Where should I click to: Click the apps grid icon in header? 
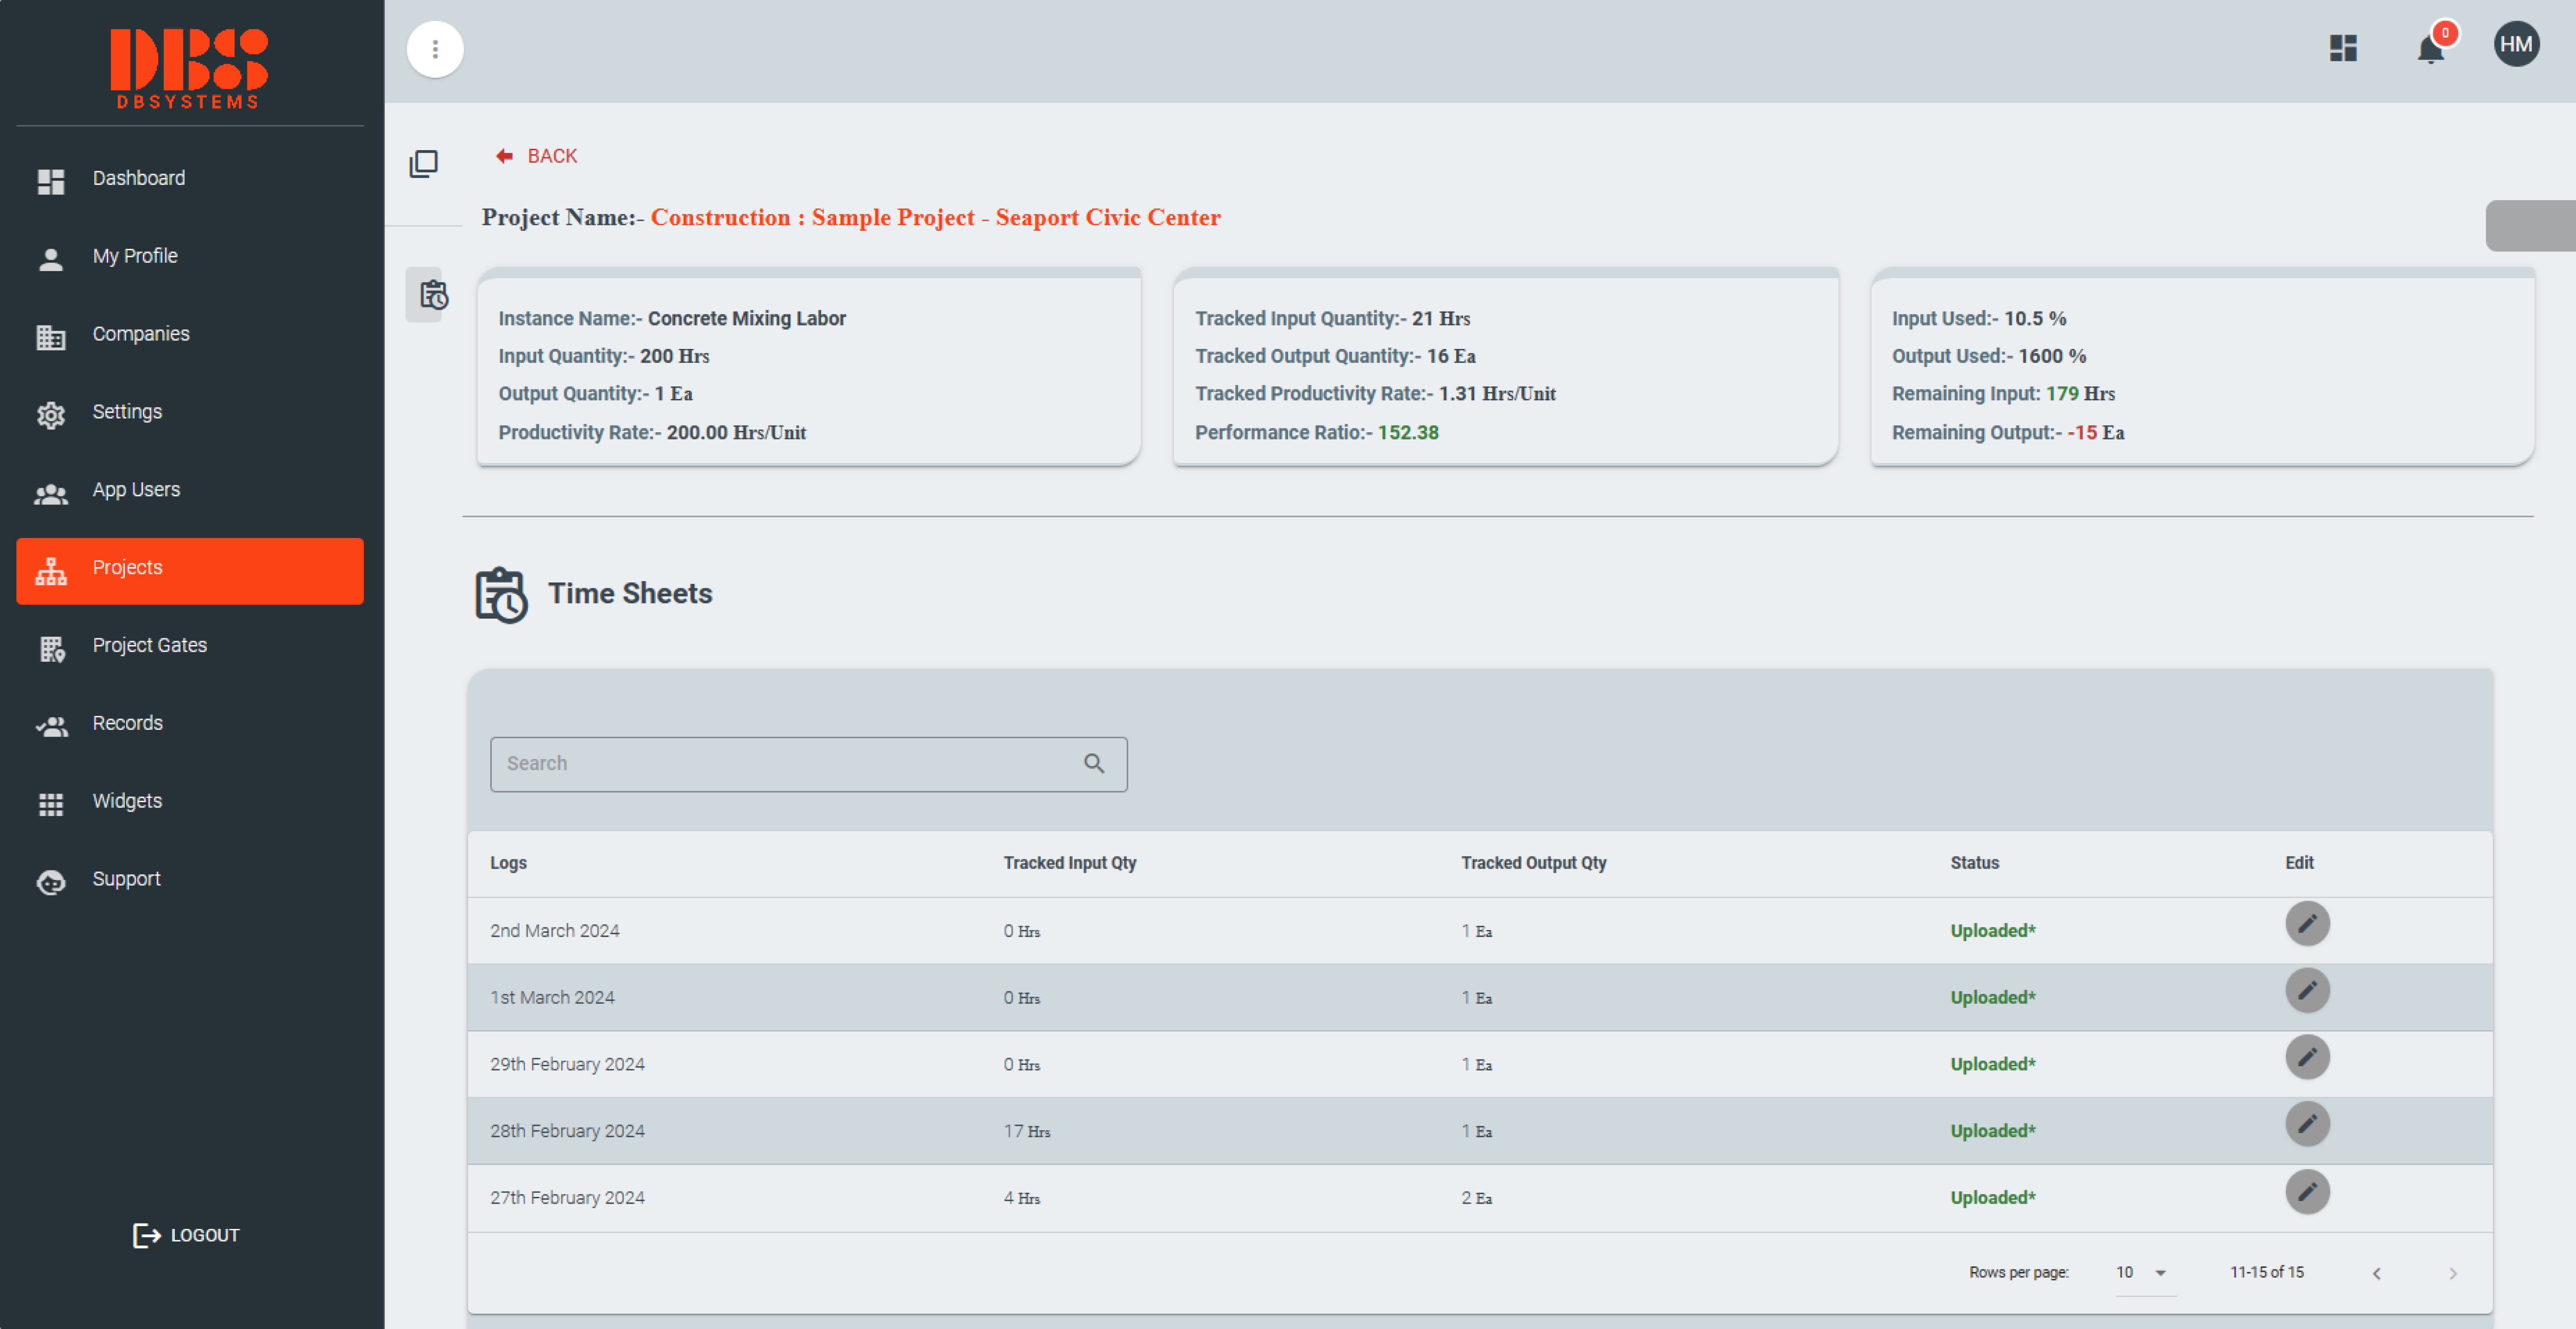coord(2342,48)
